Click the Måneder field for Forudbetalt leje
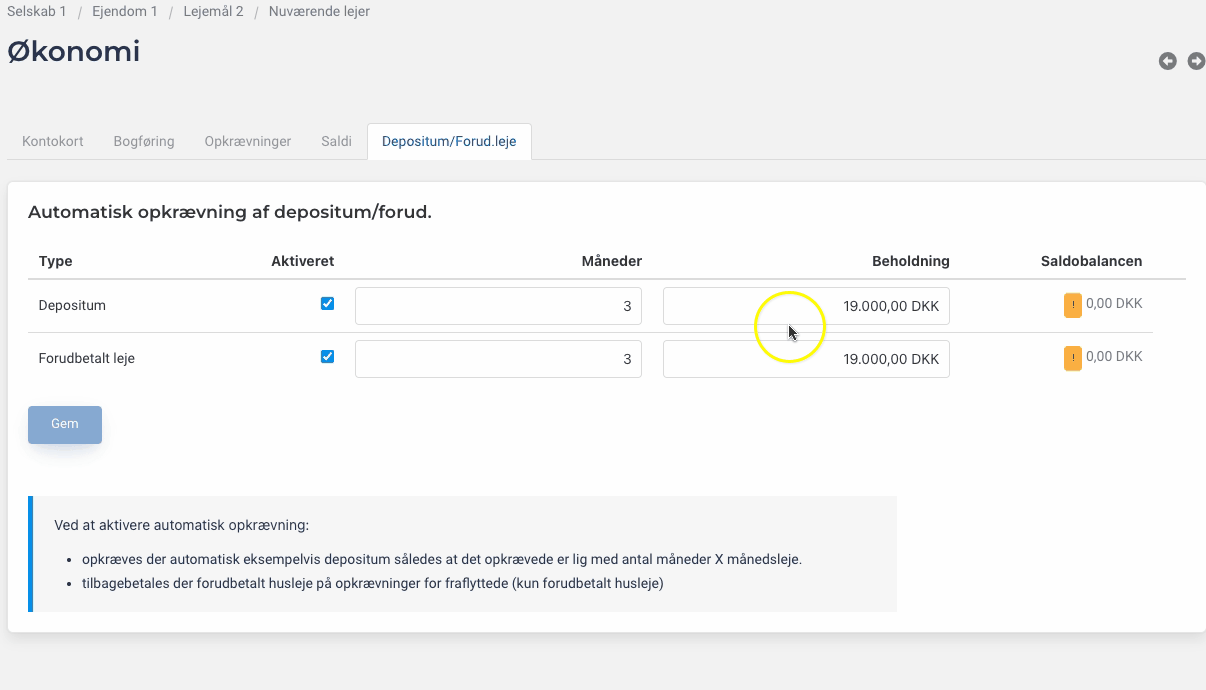This screenshot has height=690, width=1206. 498,359
